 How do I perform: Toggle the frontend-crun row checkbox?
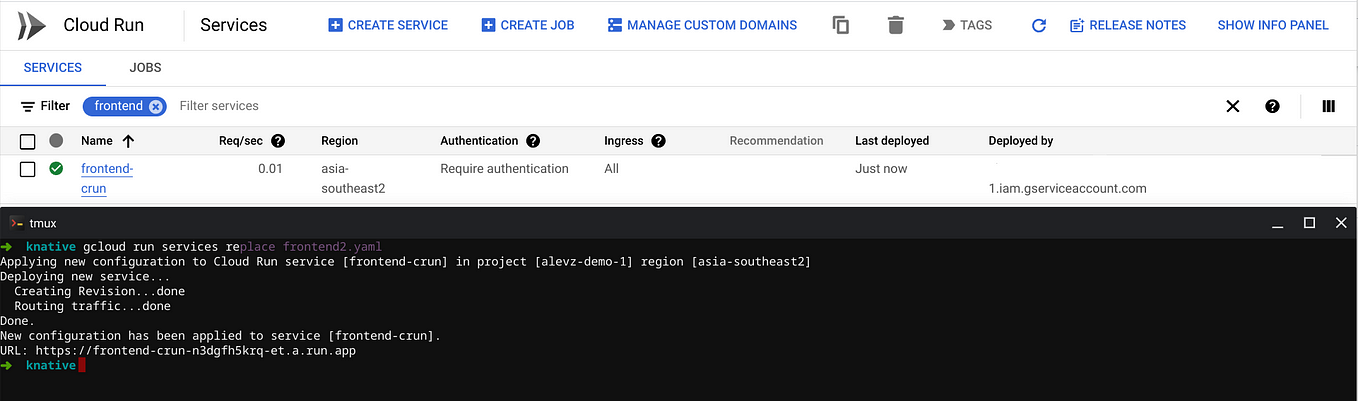point(28,169)
